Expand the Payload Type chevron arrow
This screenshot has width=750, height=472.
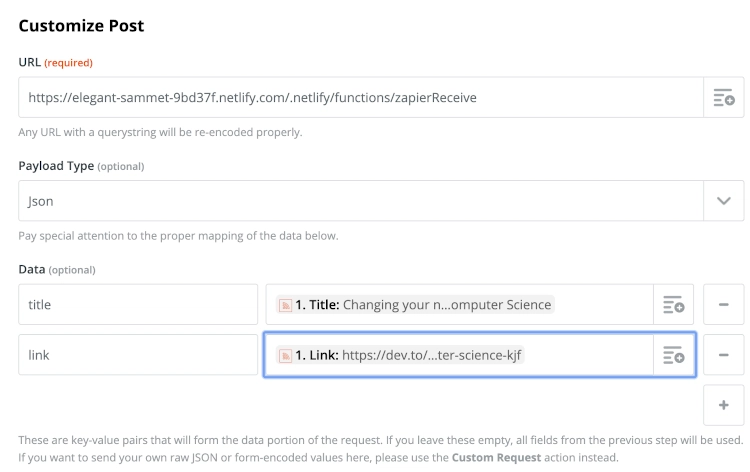tap(724, 201)
